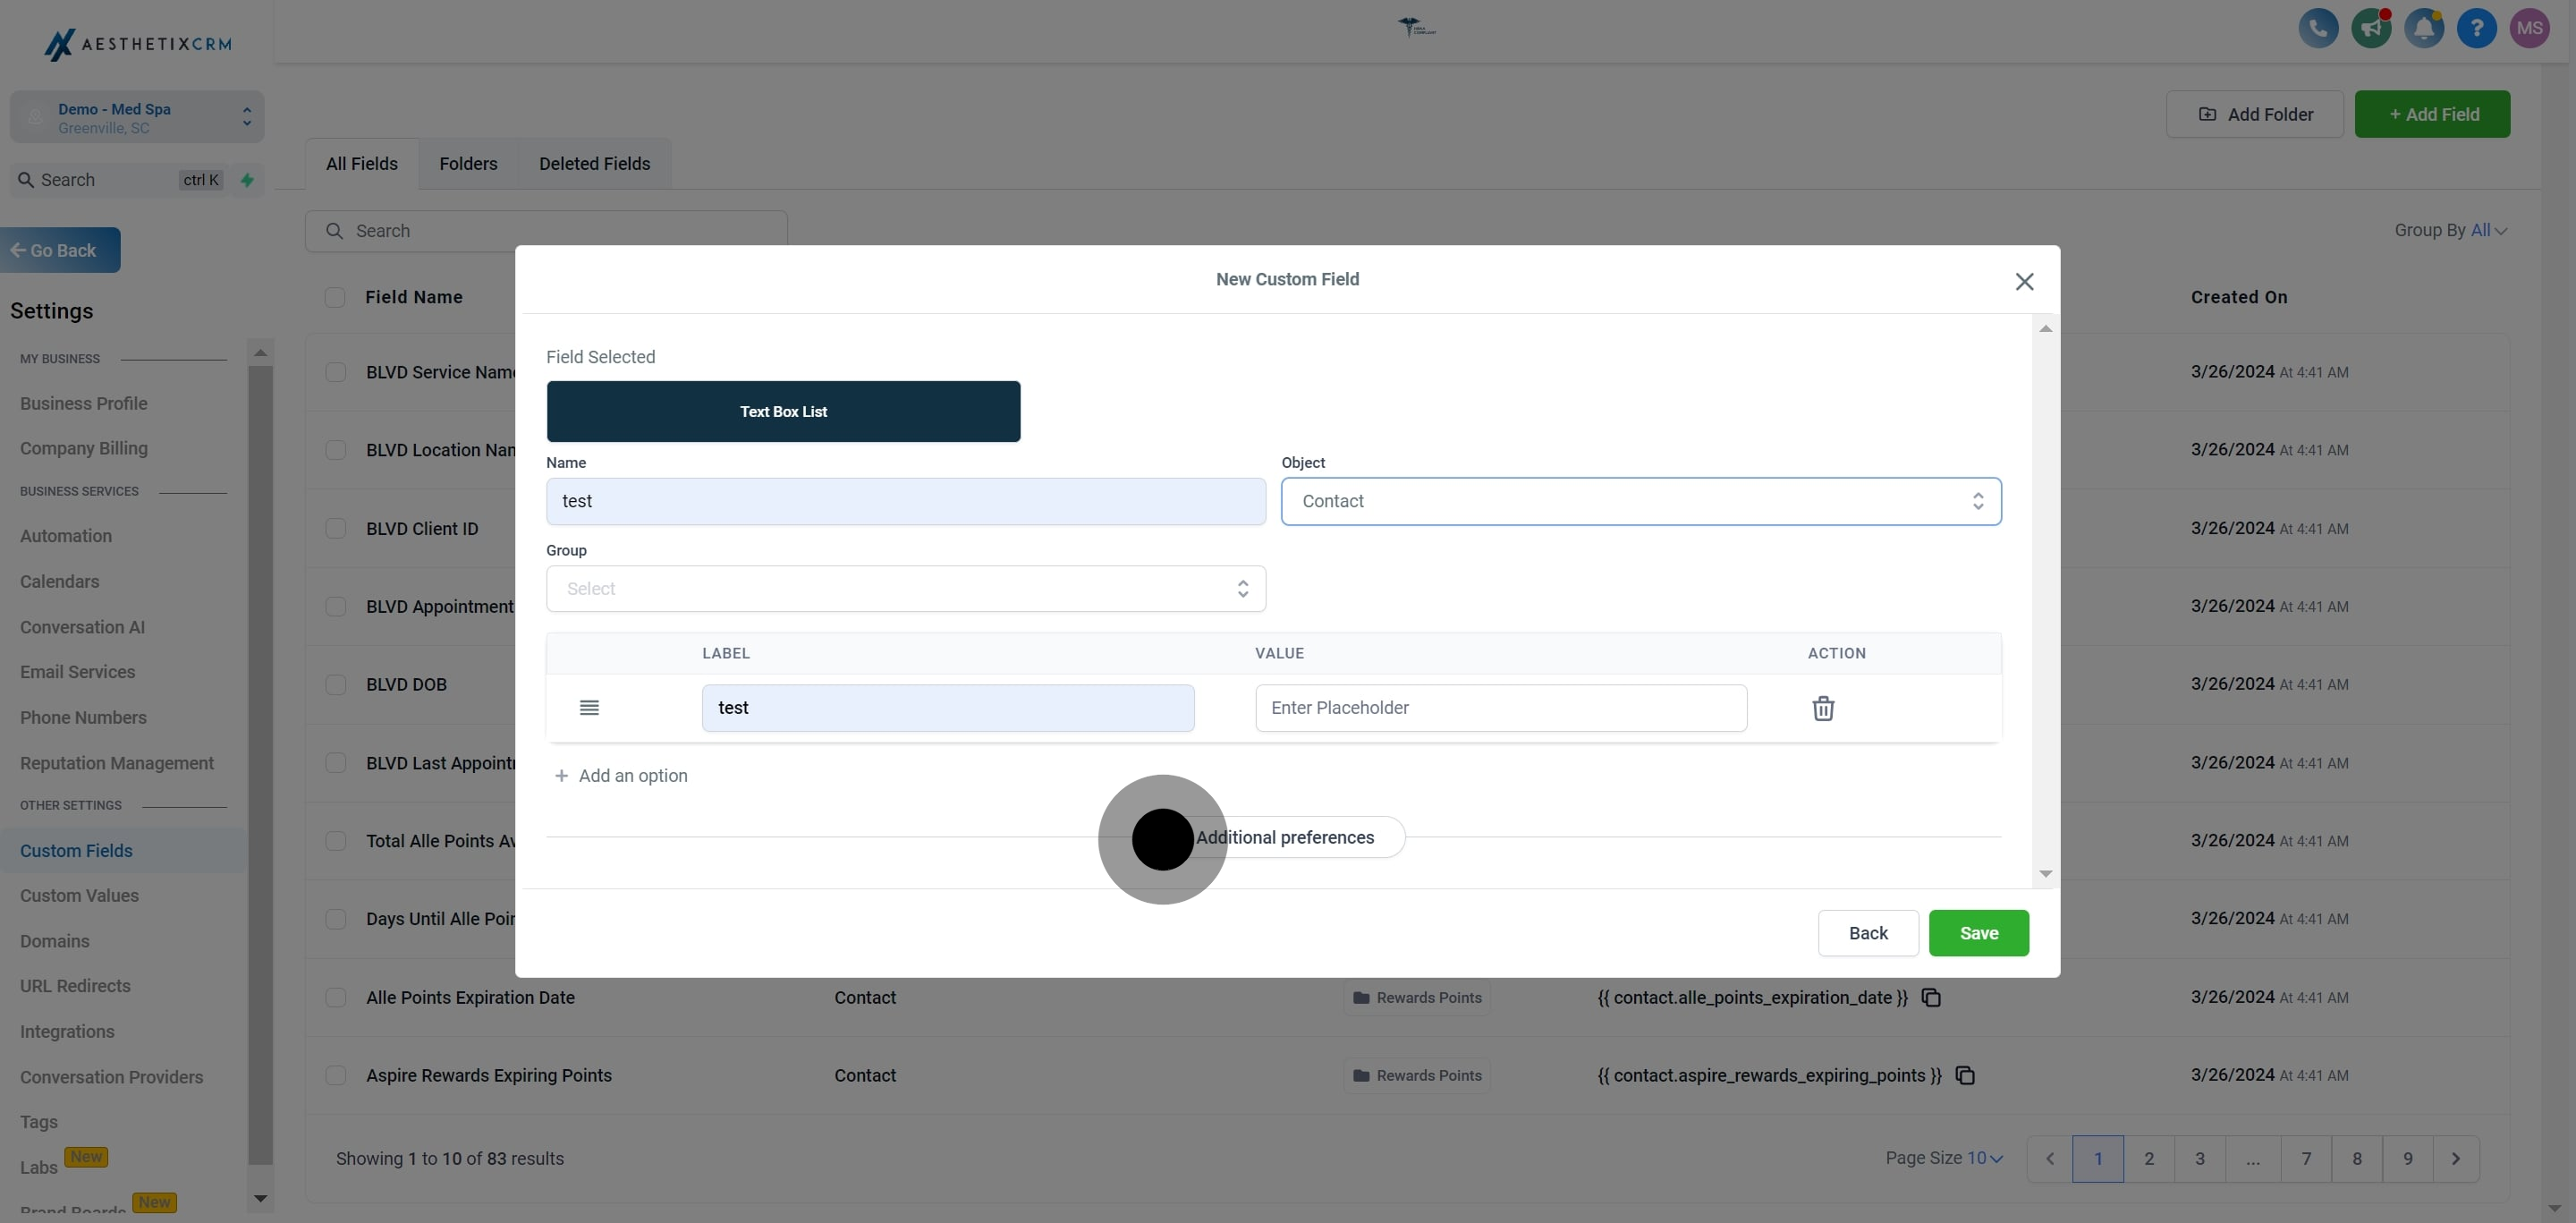Open the Object dropdown showing Contact
The height and width of the screenshot is (1223, 2576).
click(x=1640, y=501)
